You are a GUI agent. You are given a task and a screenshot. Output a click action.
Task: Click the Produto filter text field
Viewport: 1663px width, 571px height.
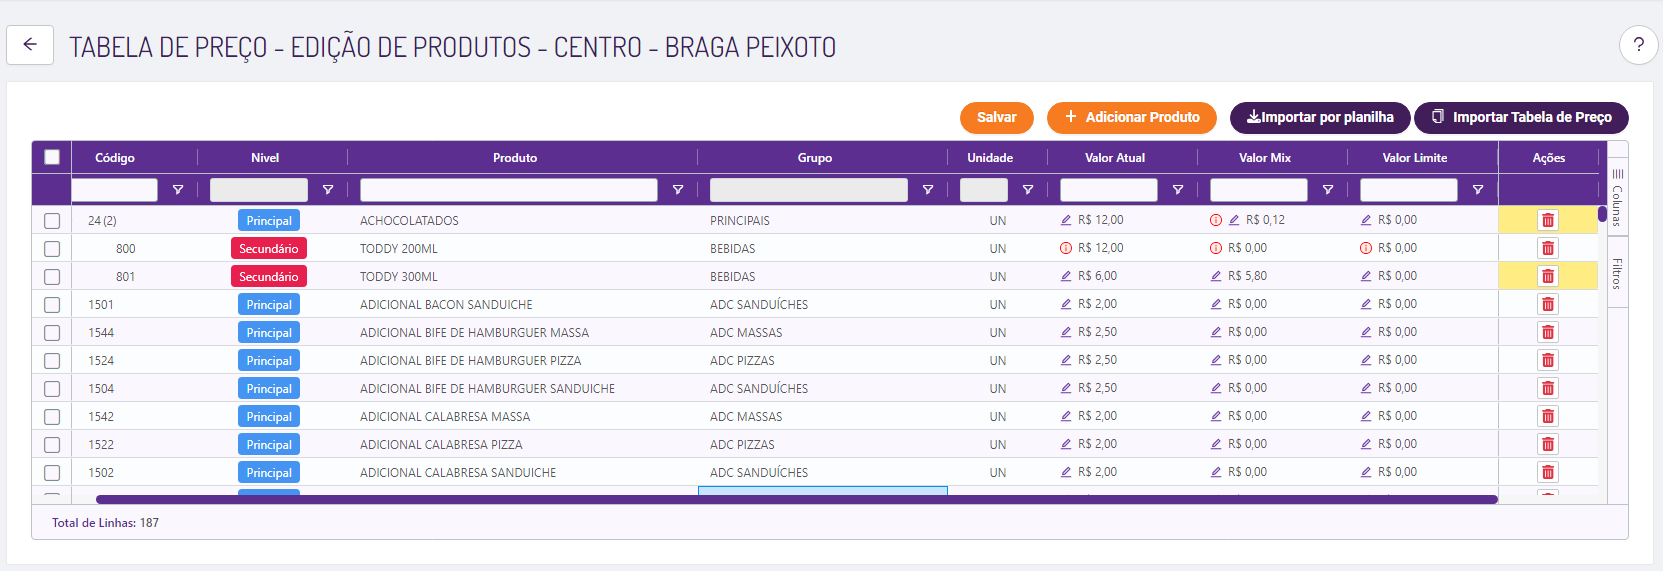point(508,190)
